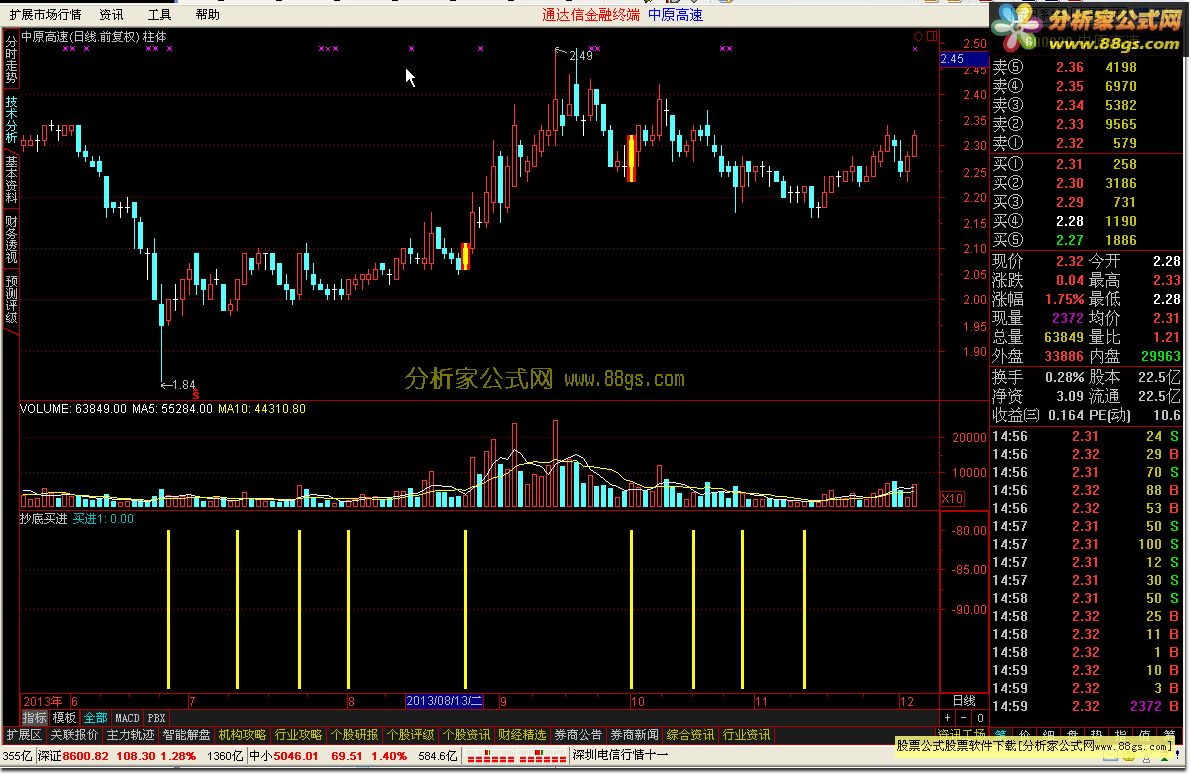Click the 日线 period selector
The image size is (1191, 775).
point(964,701)
